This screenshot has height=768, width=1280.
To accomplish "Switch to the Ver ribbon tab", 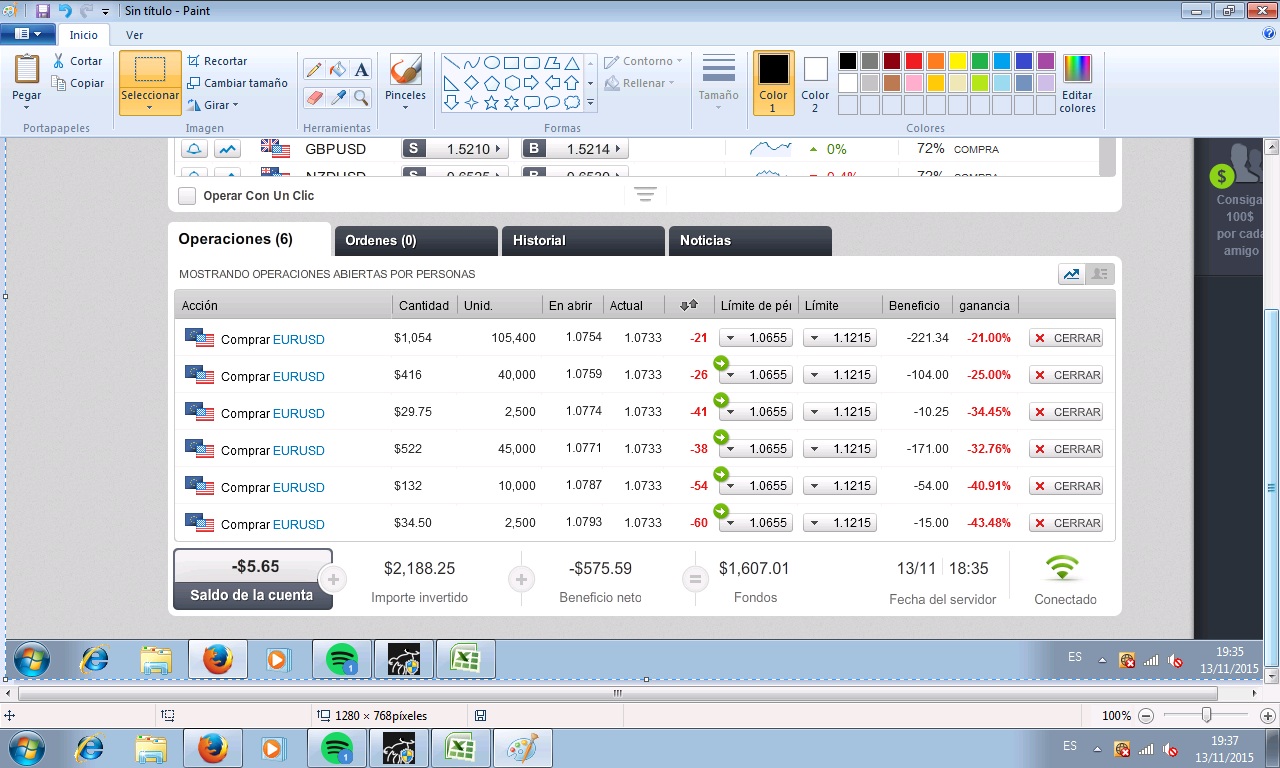I will coord(134,35).
